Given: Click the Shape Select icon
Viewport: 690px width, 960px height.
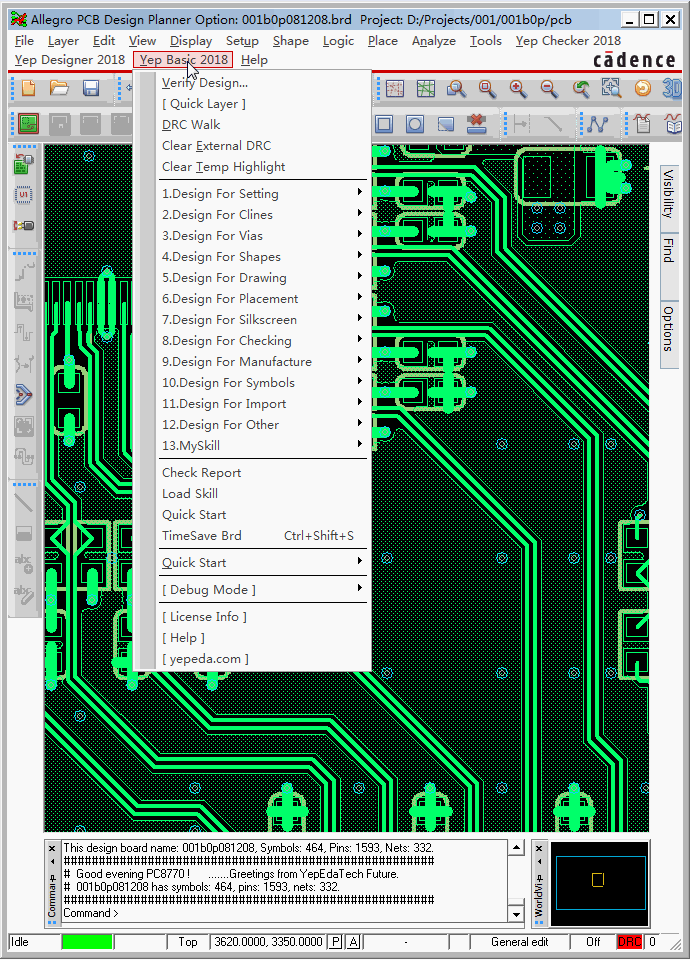Looking at the screenshot, I should 446,124.
